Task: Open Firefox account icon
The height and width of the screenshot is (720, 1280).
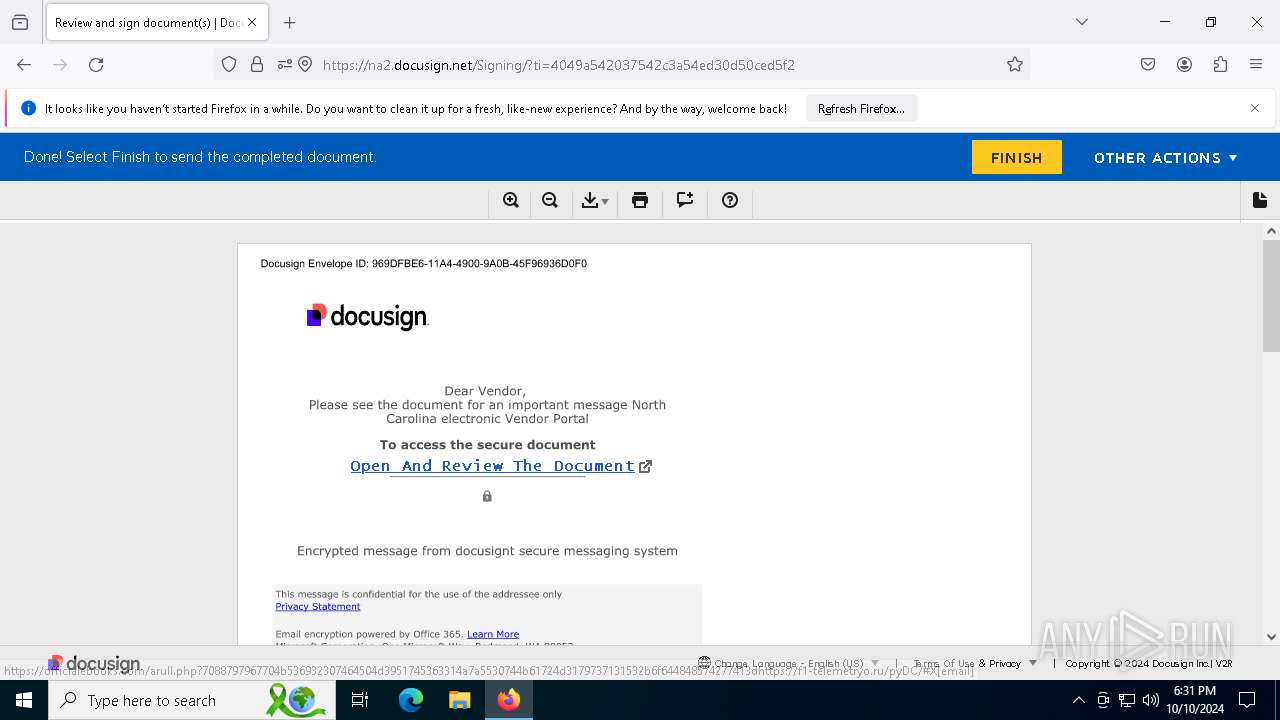Action: coord(1184,64)
